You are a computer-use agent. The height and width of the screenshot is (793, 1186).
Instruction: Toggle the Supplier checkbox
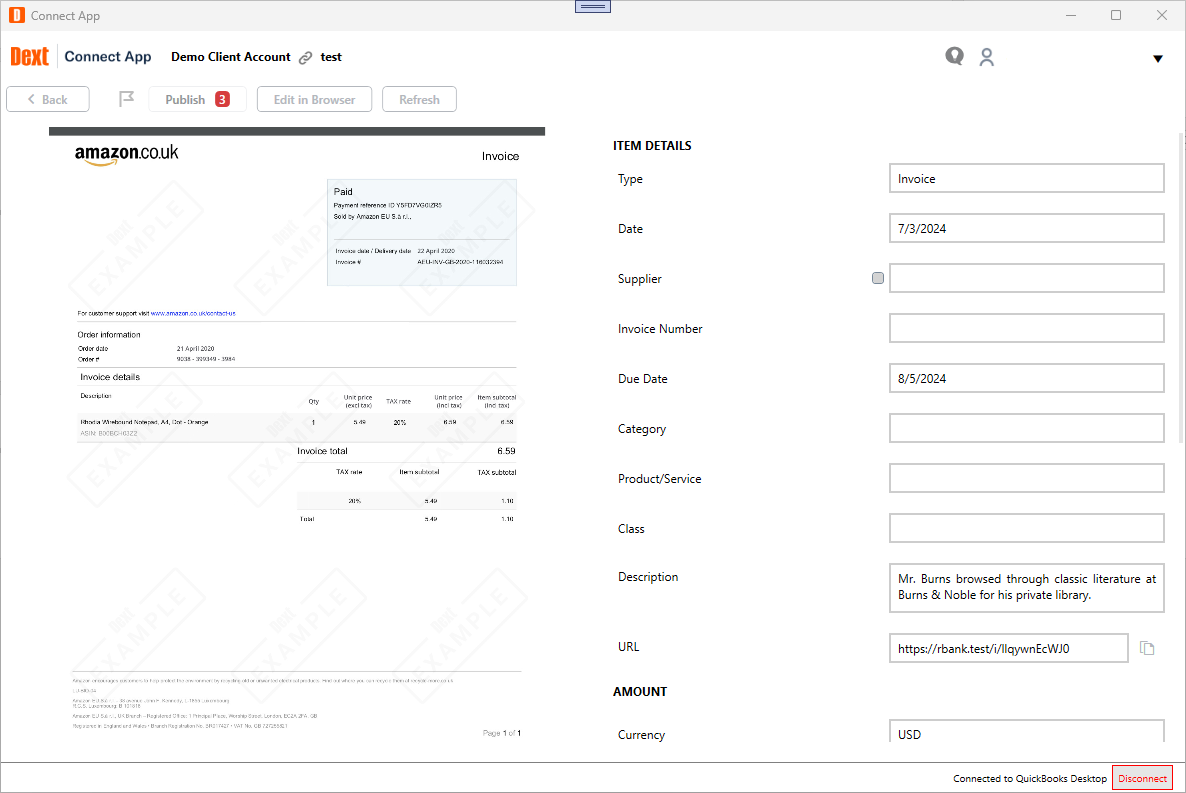tap(877, 278)
